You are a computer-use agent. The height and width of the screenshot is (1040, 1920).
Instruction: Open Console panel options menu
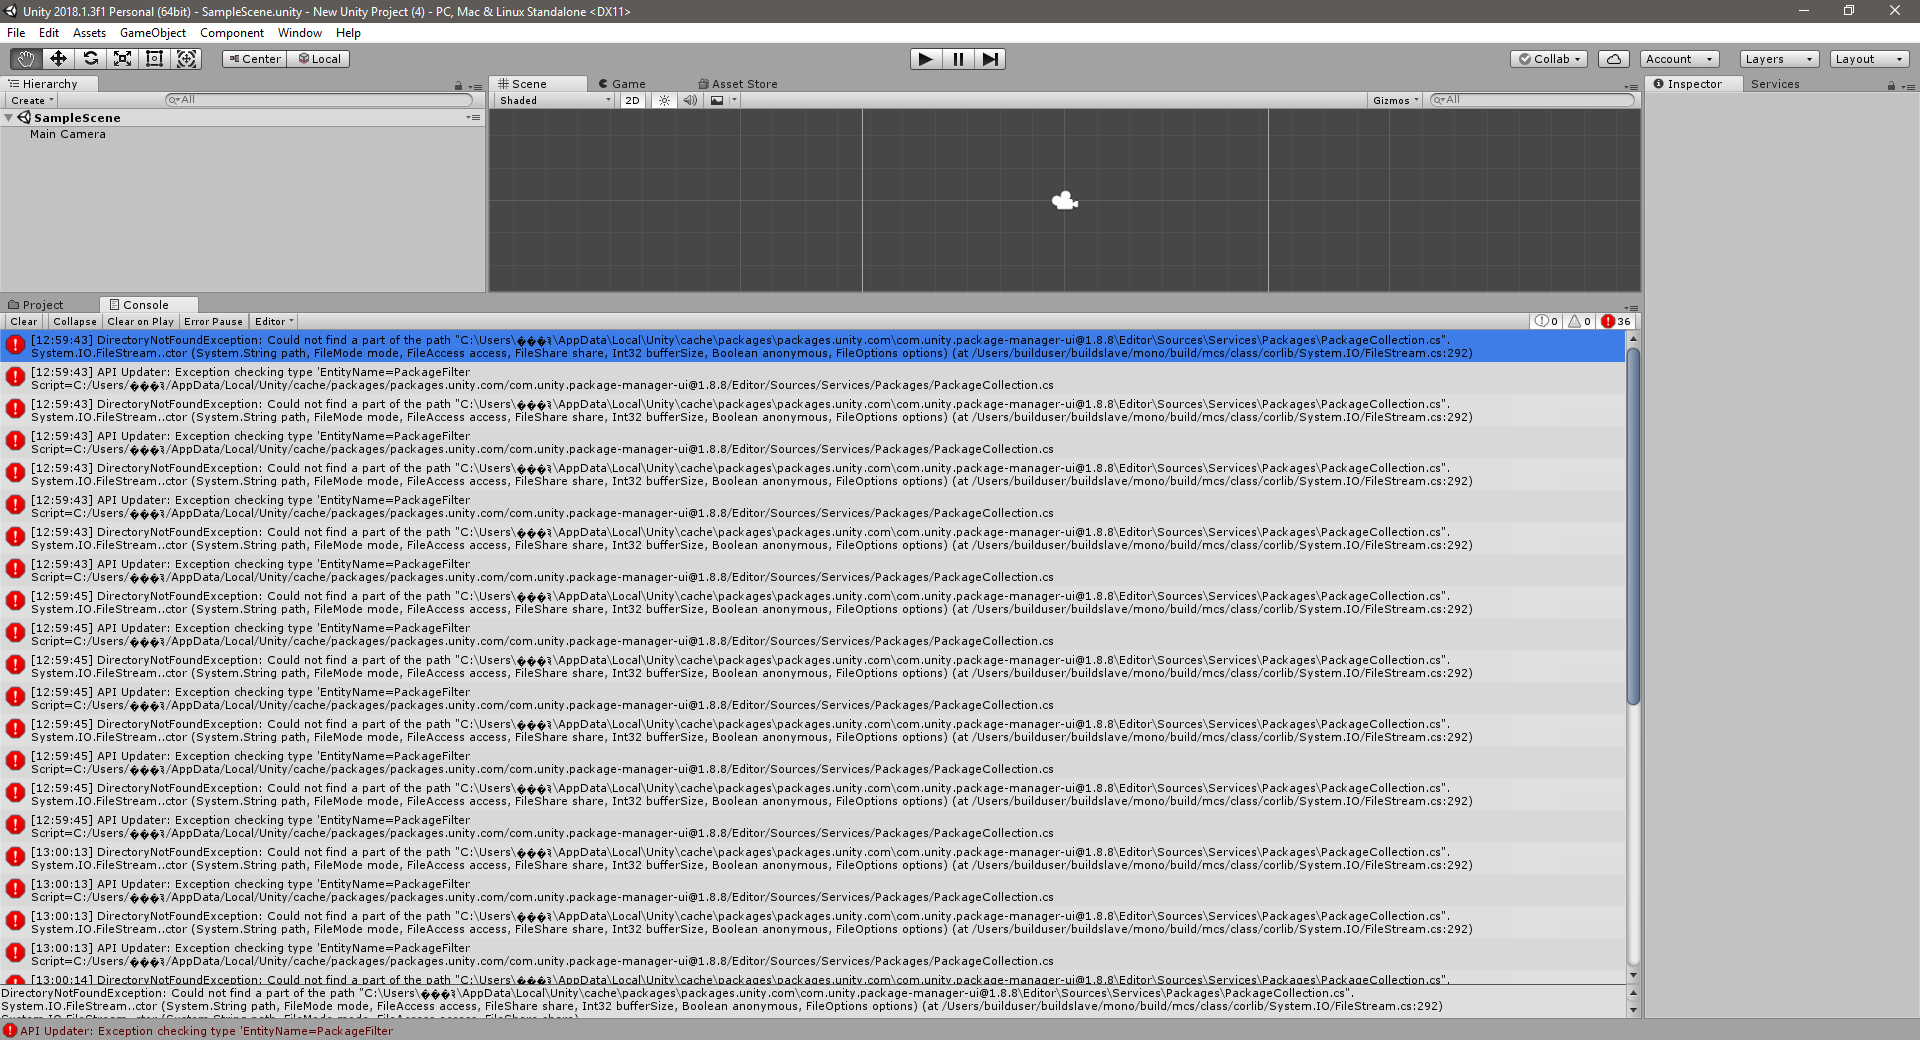point(1631,308)
